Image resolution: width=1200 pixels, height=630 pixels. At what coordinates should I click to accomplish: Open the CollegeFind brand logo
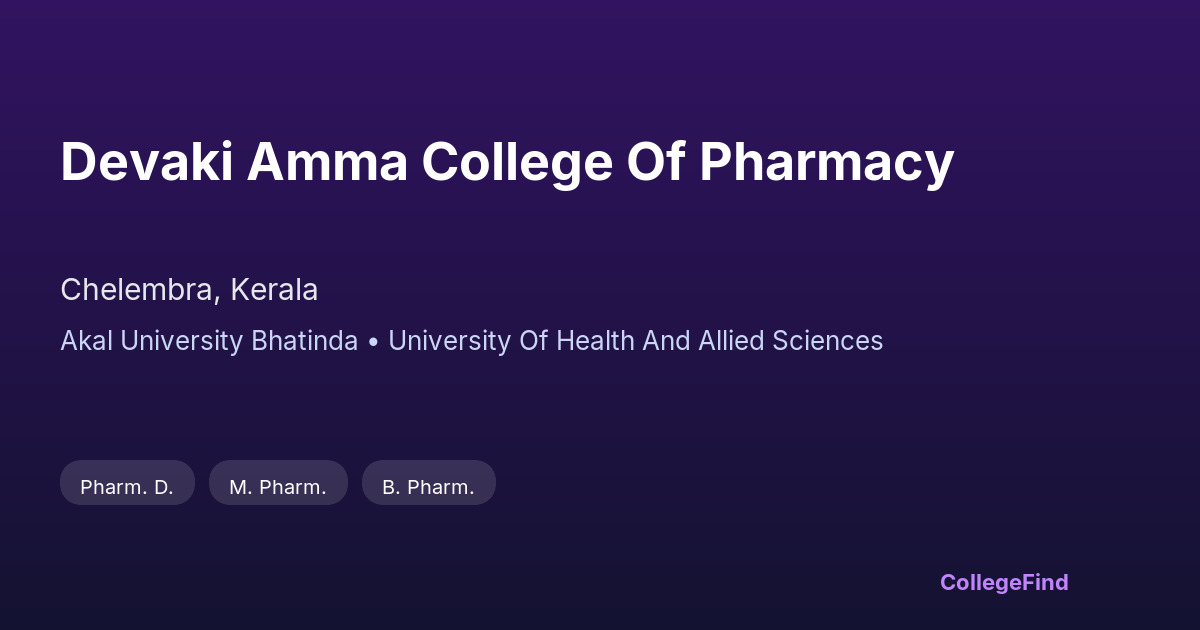(x=1004, y=582)
